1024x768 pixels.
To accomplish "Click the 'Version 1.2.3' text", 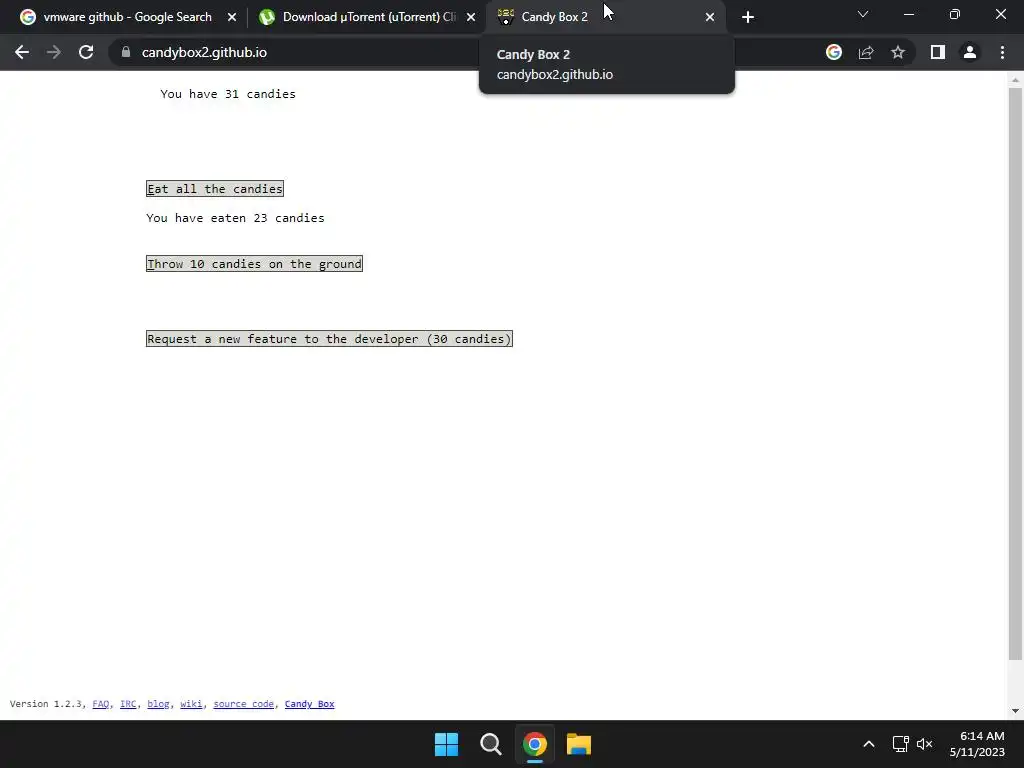I will tap(46, 704).
